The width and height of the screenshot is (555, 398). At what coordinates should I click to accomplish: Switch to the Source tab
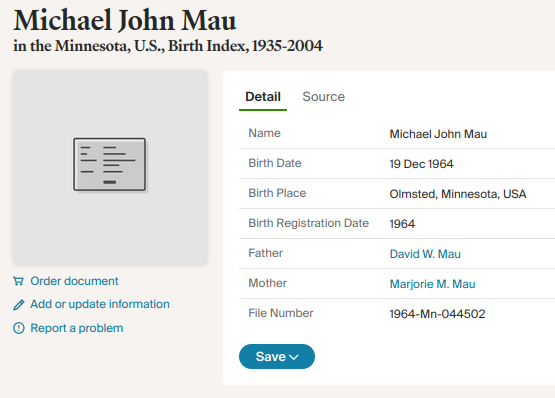(324, 97)
